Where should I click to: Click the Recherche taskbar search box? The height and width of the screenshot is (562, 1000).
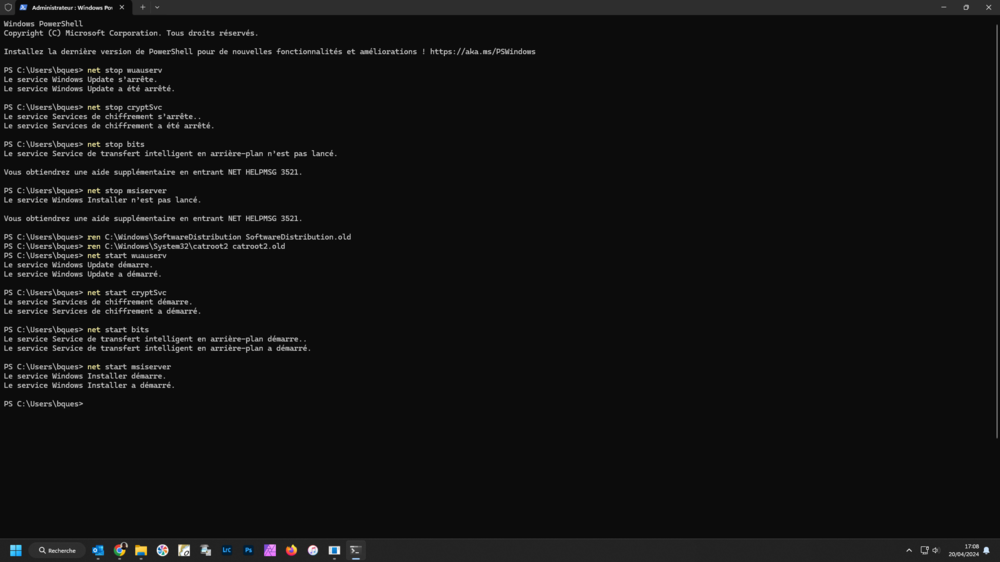[57, 550]
